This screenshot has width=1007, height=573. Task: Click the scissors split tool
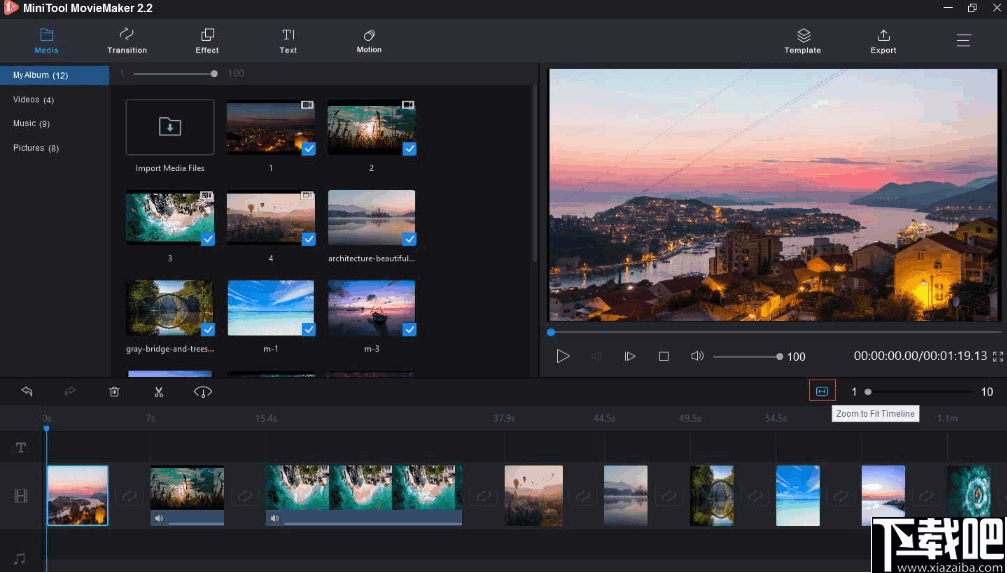(159, 391)
